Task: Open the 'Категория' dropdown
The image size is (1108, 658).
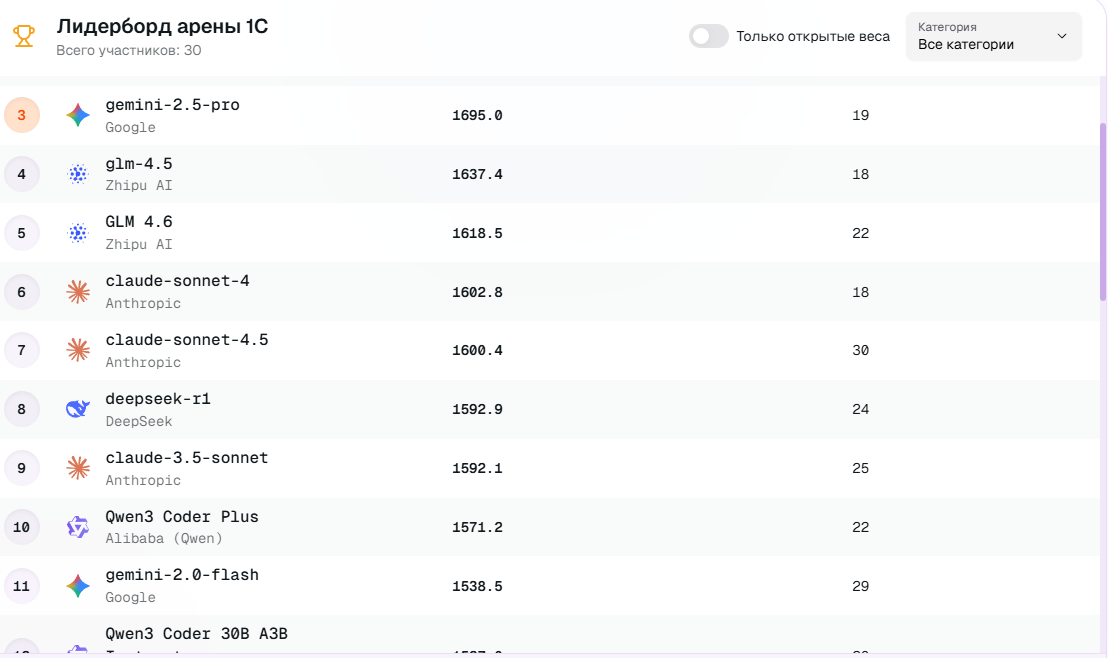Action: [992, 37]
